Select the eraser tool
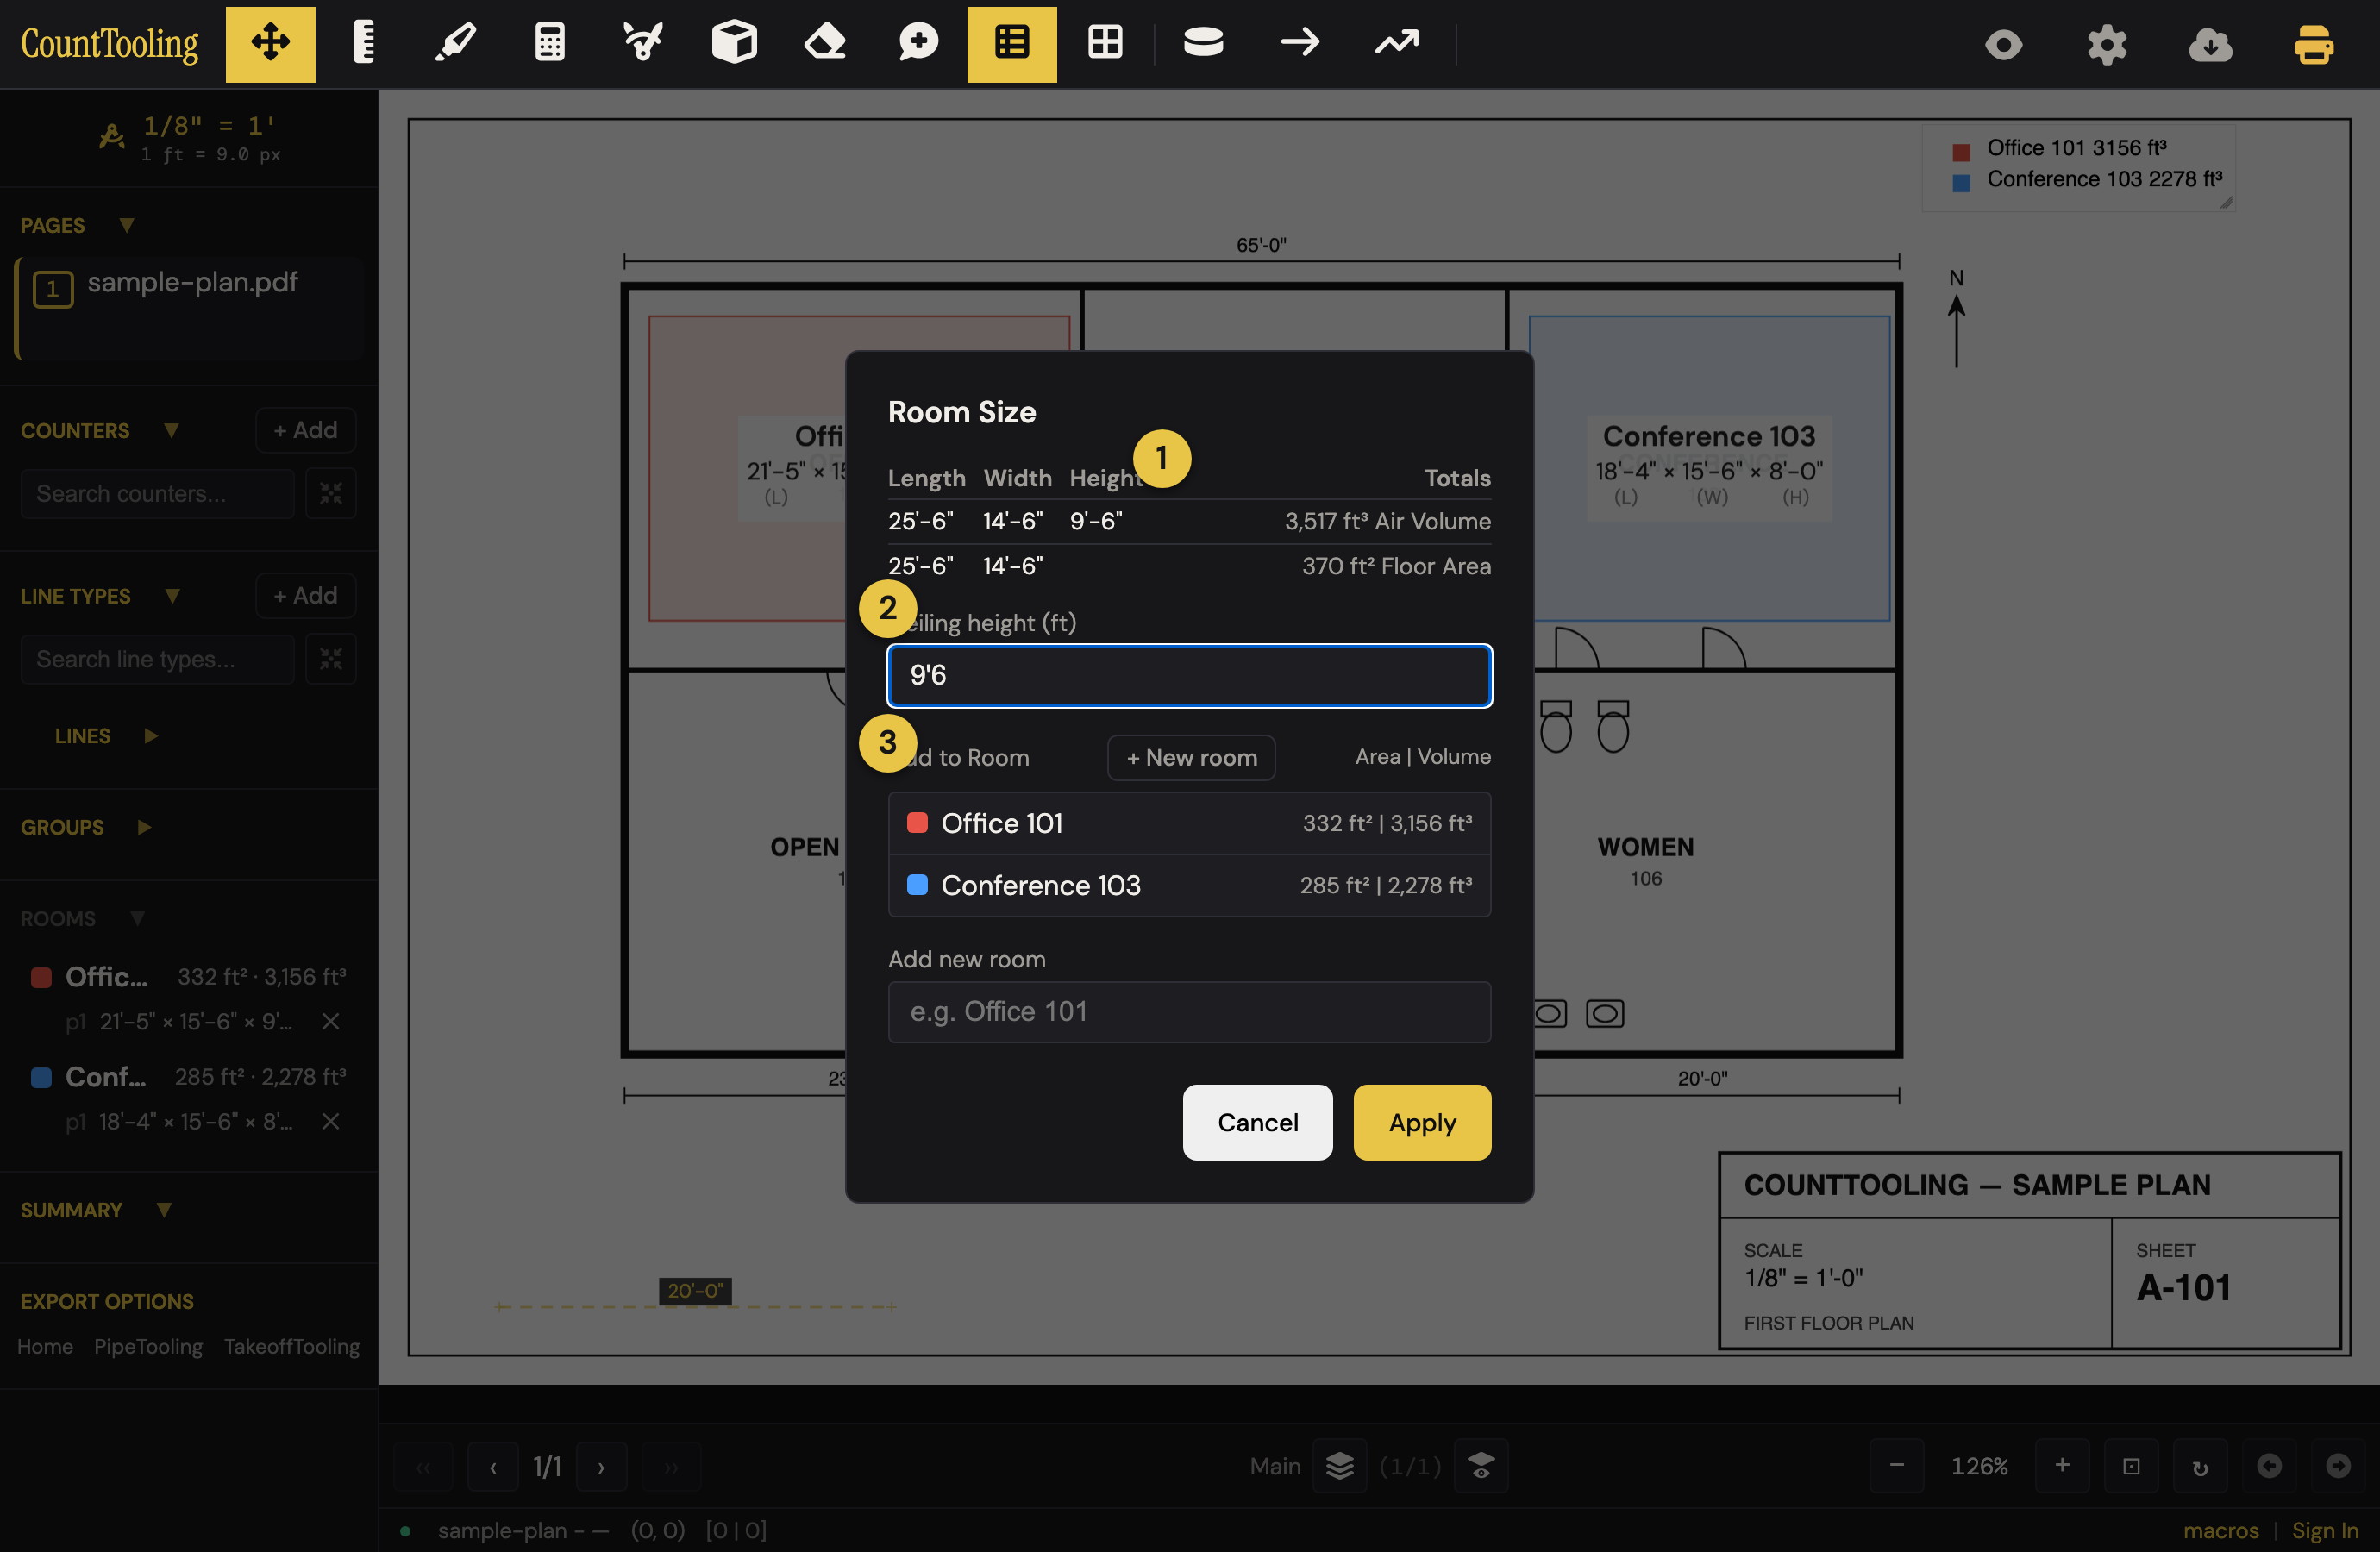This screenshot has height=1552, width=2380. coord(826,44)
